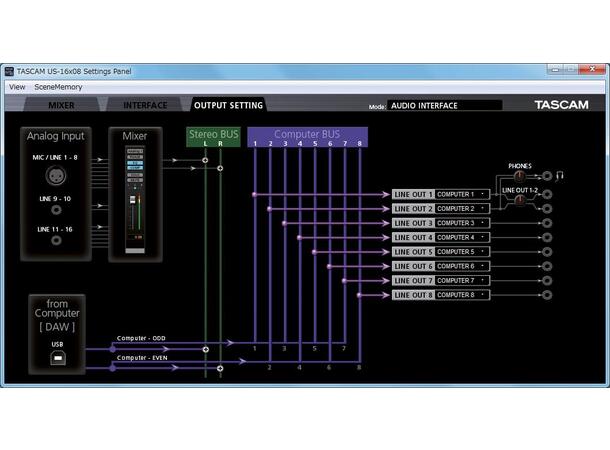
Task: Click the MIC / LINE 1 - 8 XLR connector icon
Action: coord(56,176)
